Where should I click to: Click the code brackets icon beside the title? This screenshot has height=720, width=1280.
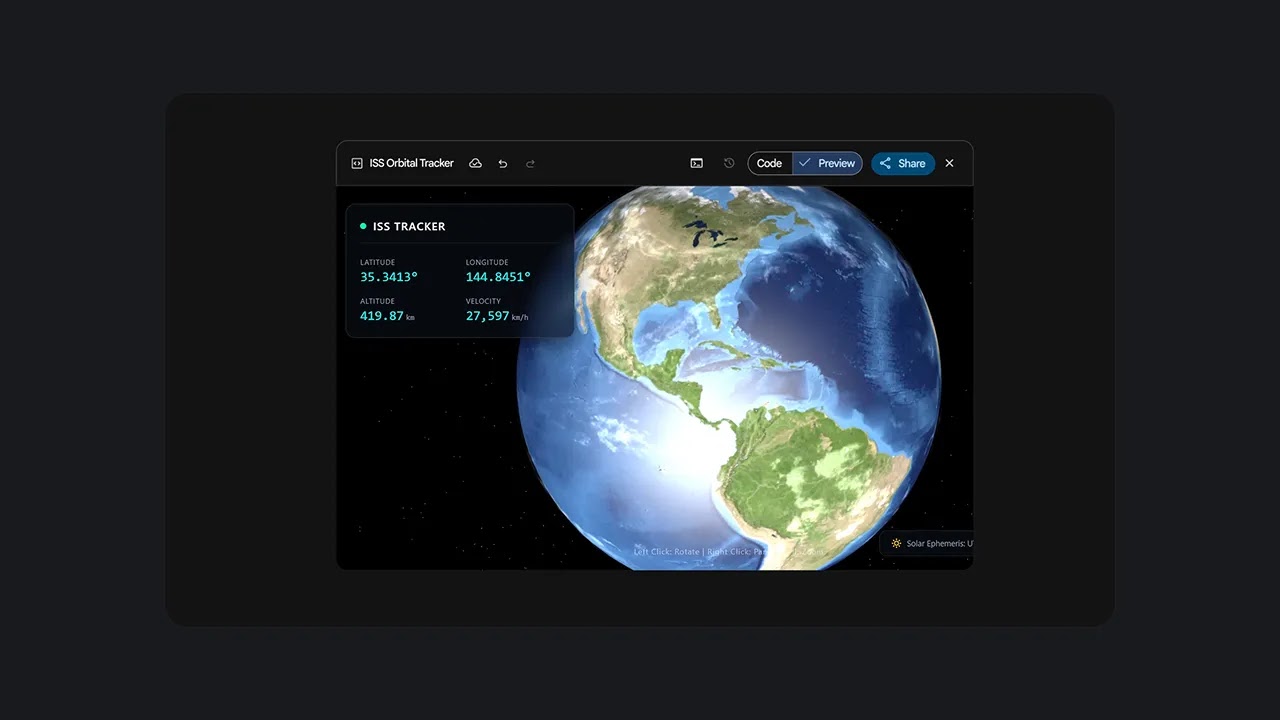[x=357, y=163]
